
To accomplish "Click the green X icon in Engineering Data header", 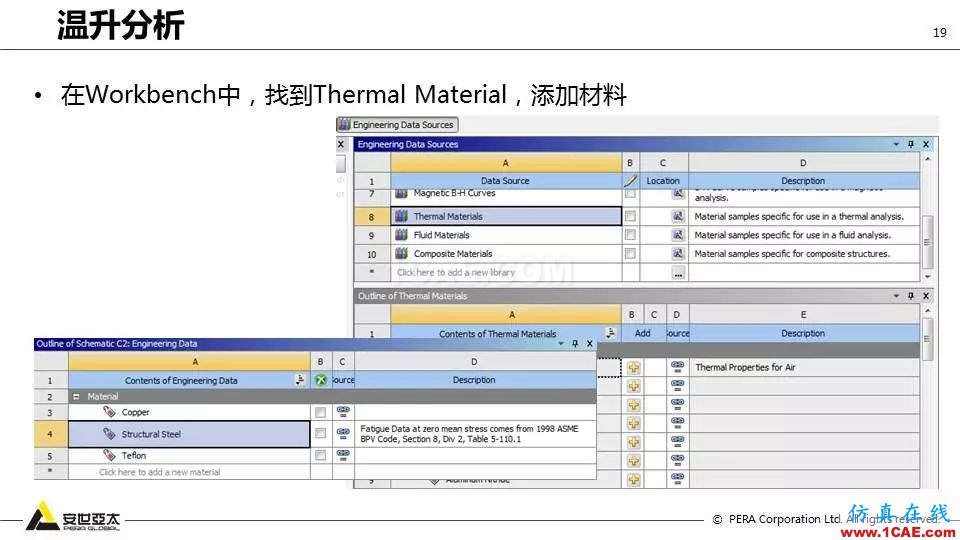I will [321, 380].
